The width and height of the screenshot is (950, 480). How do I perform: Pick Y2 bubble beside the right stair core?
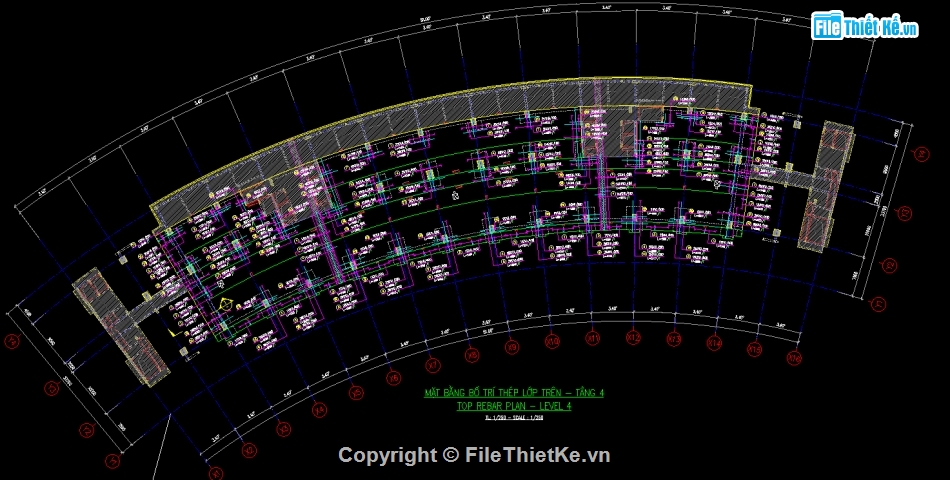click(x=890, y=265)
